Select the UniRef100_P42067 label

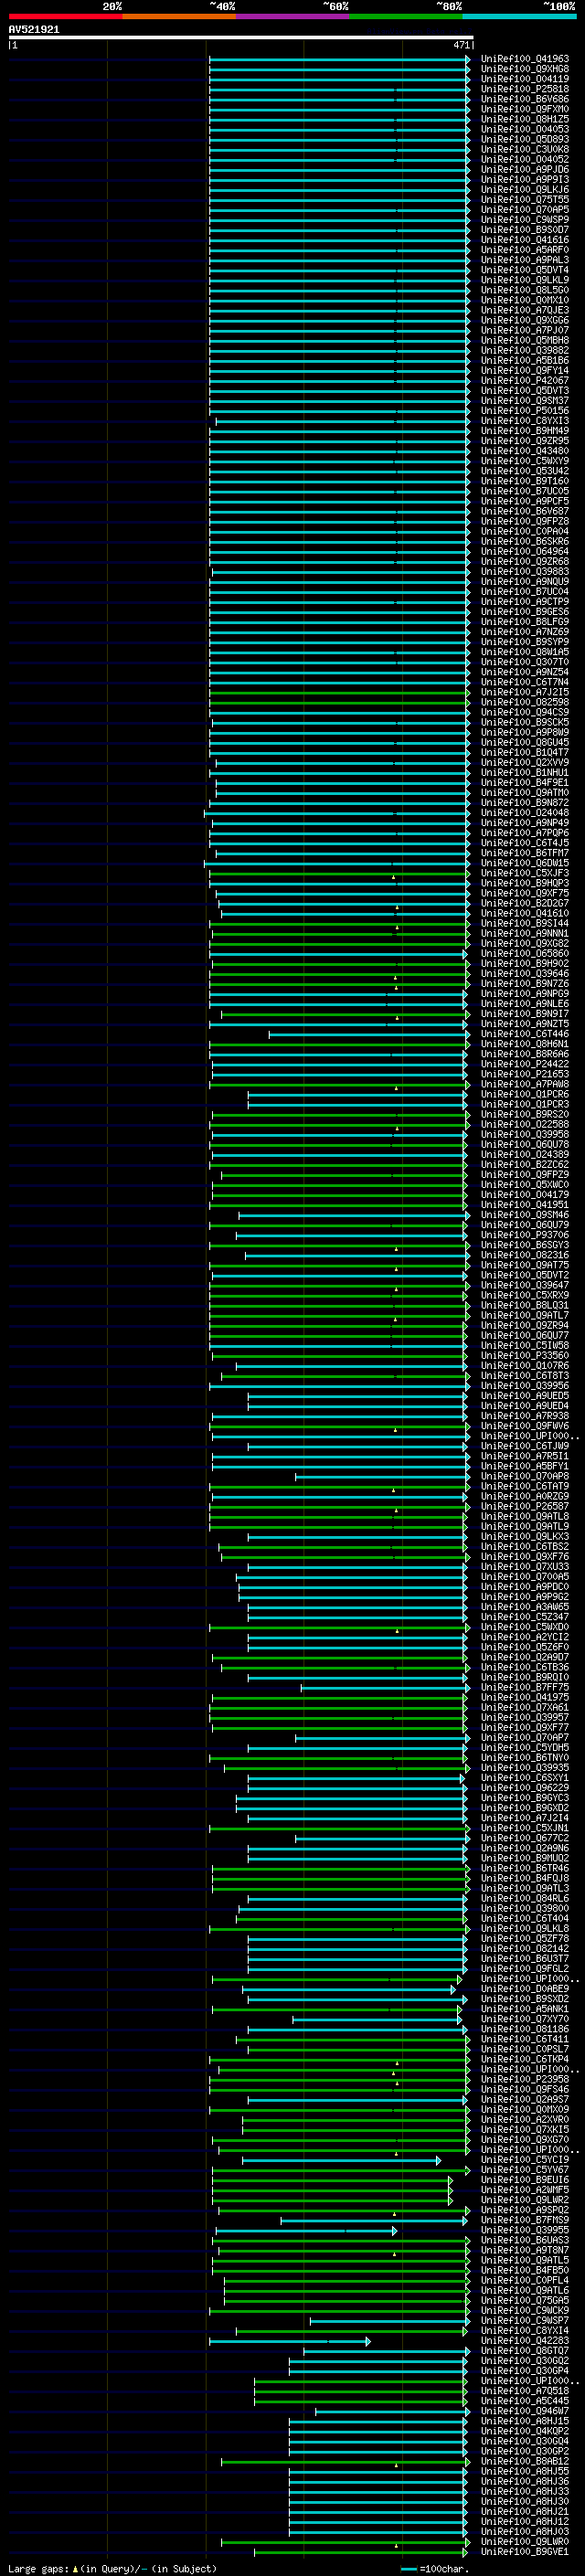[525, 381]
